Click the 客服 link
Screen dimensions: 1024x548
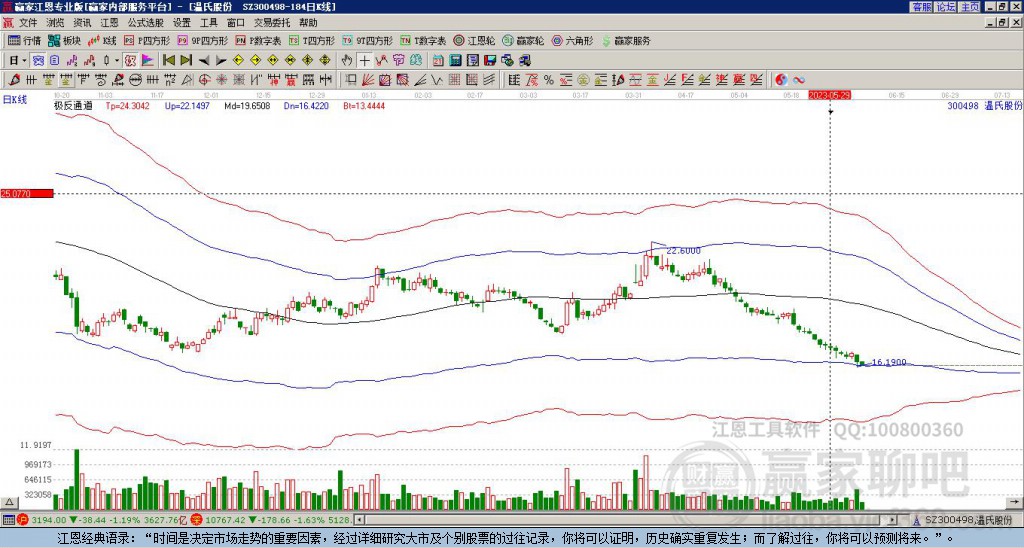pos(922,7)
